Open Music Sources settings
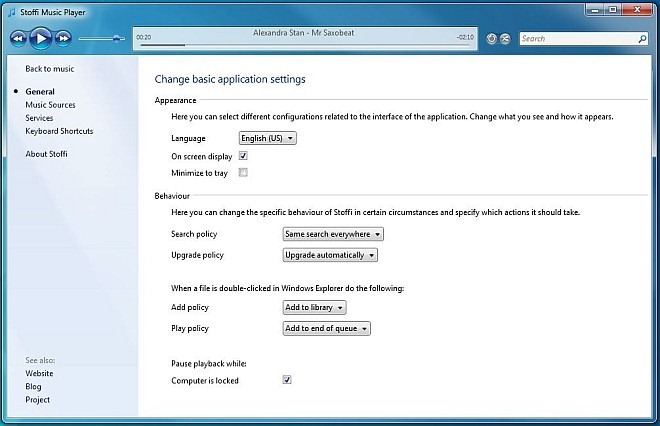The width and height of the screenshot is (660, 426). pos(50,105)
